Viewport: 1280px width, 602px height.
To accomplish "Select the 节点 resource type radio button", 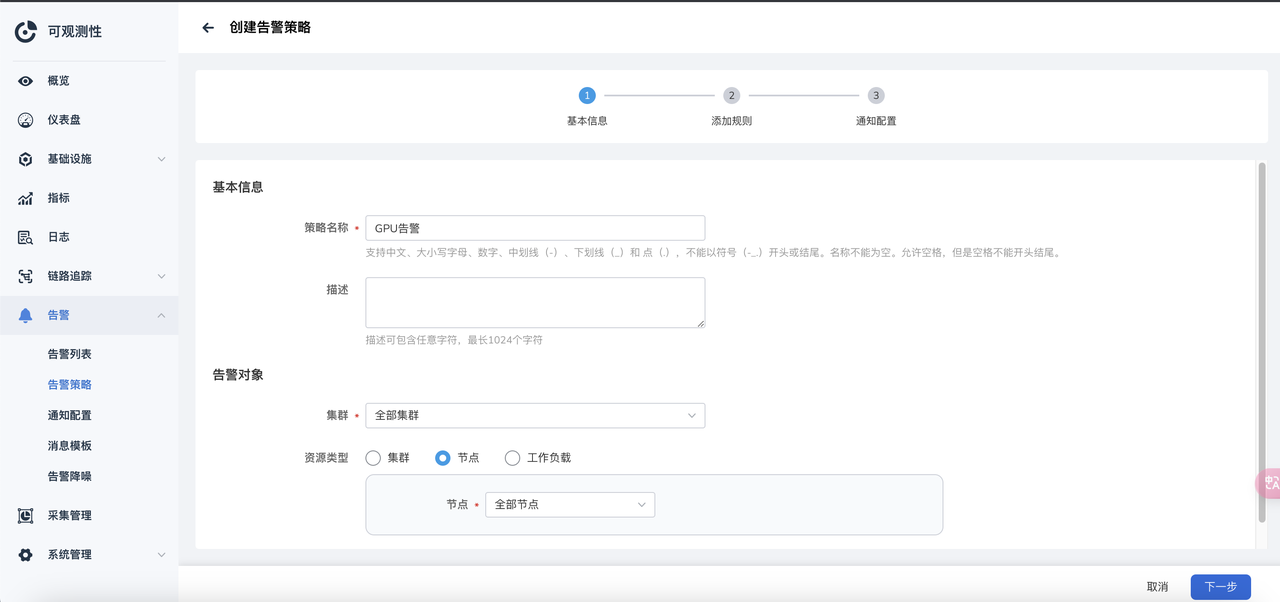I will pyautogui.click(x=442, y=457).
